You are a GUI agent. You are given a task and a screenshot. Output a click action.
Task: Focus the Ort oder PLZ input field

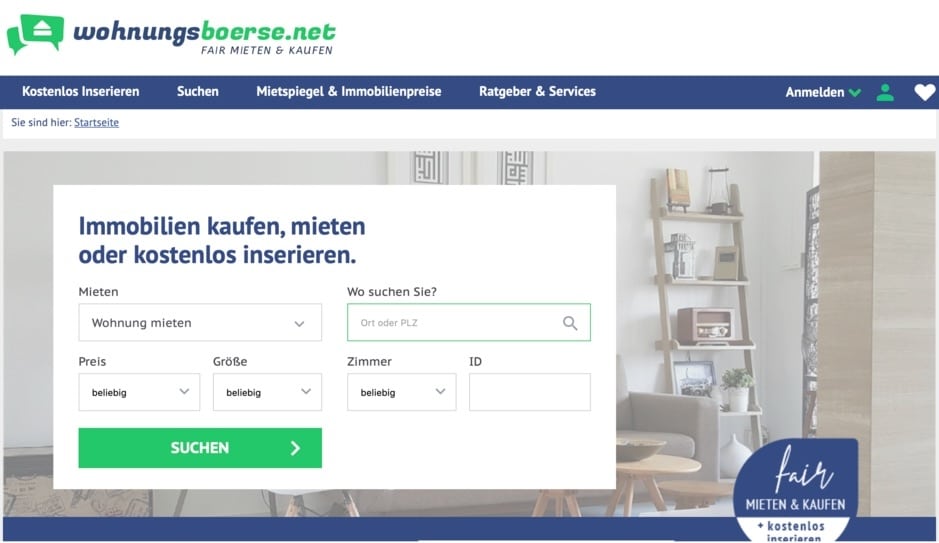pyautogui.click(x=469, y=323)
